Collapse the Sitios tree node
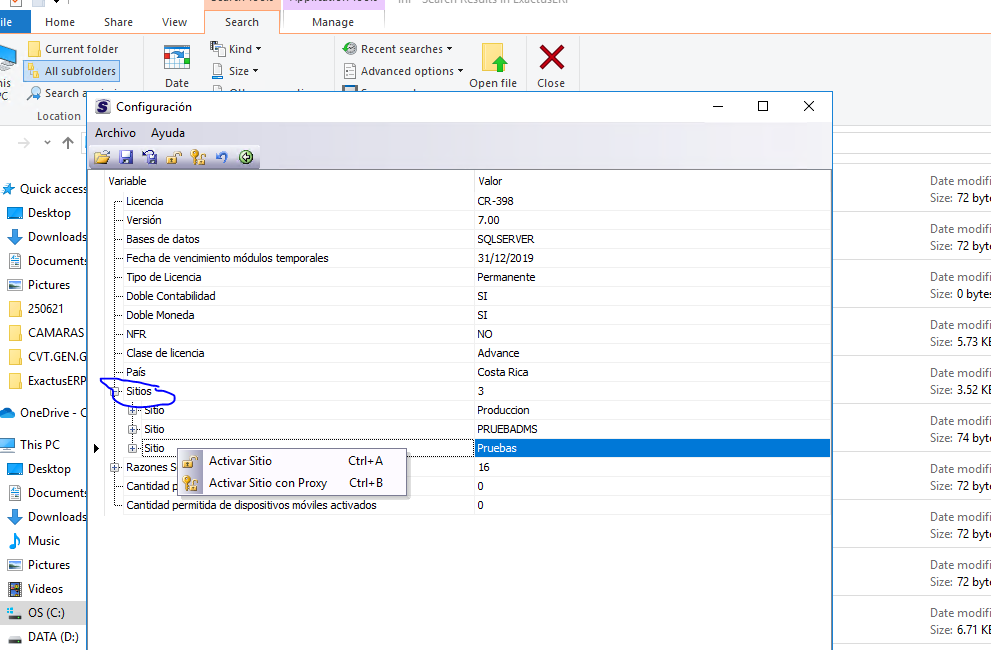The image size is (991, 650). pyautogui.click(x=115, y=391)
